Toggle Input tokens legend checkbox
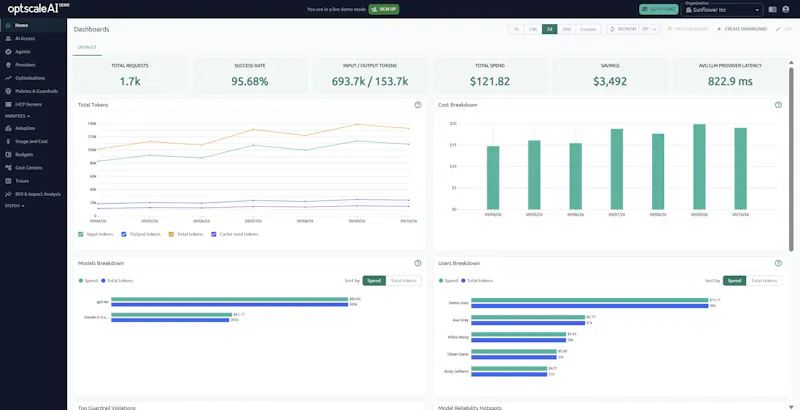The height and width of the screenshot is (410, 800). [81, 234]
